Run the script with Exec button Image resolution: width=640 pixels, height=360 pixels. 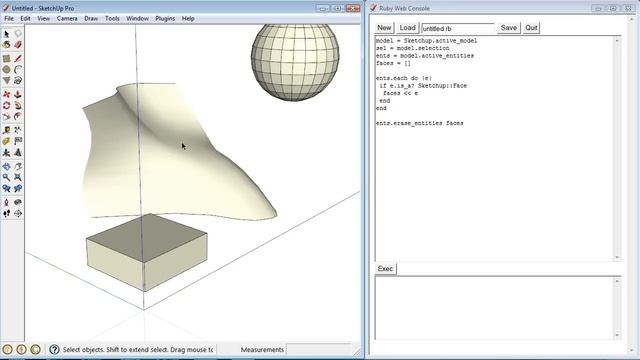385,269
